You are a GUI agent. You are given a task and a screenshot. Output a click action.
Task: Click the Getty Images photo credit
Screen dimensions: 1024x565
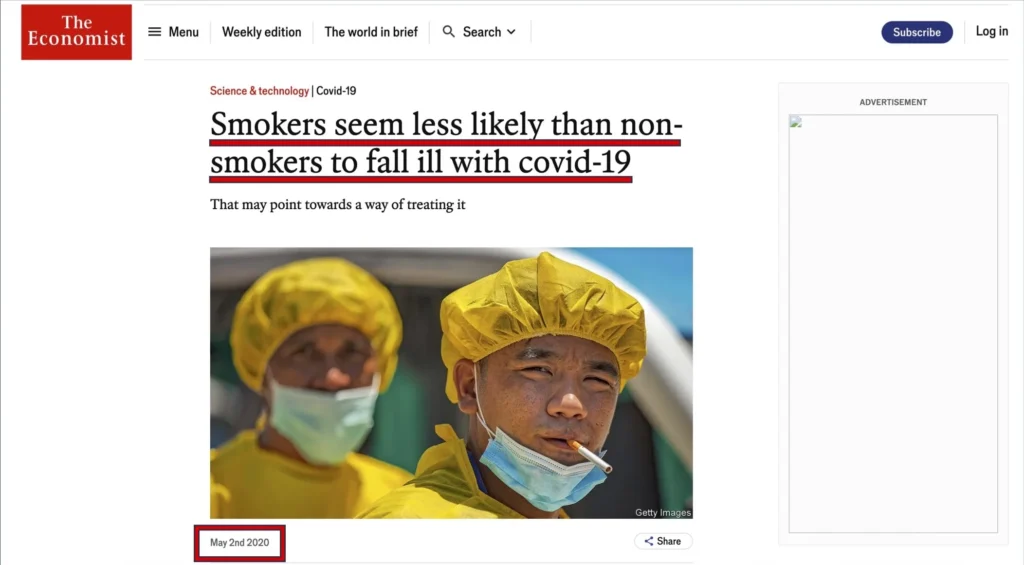click(x=662, y=512)
